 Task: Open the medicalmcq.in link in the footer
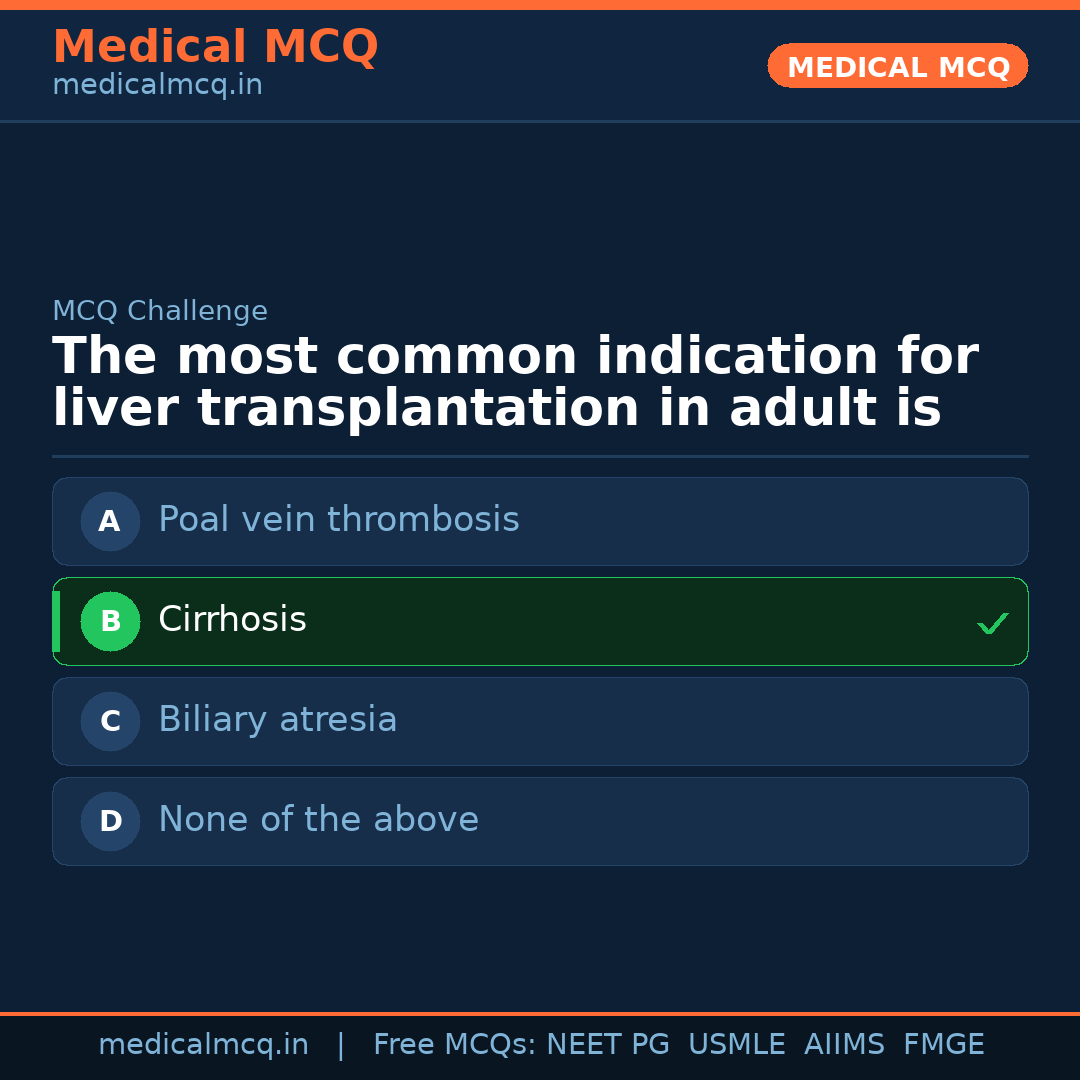pyautogui.click(x=203, y=1045)
